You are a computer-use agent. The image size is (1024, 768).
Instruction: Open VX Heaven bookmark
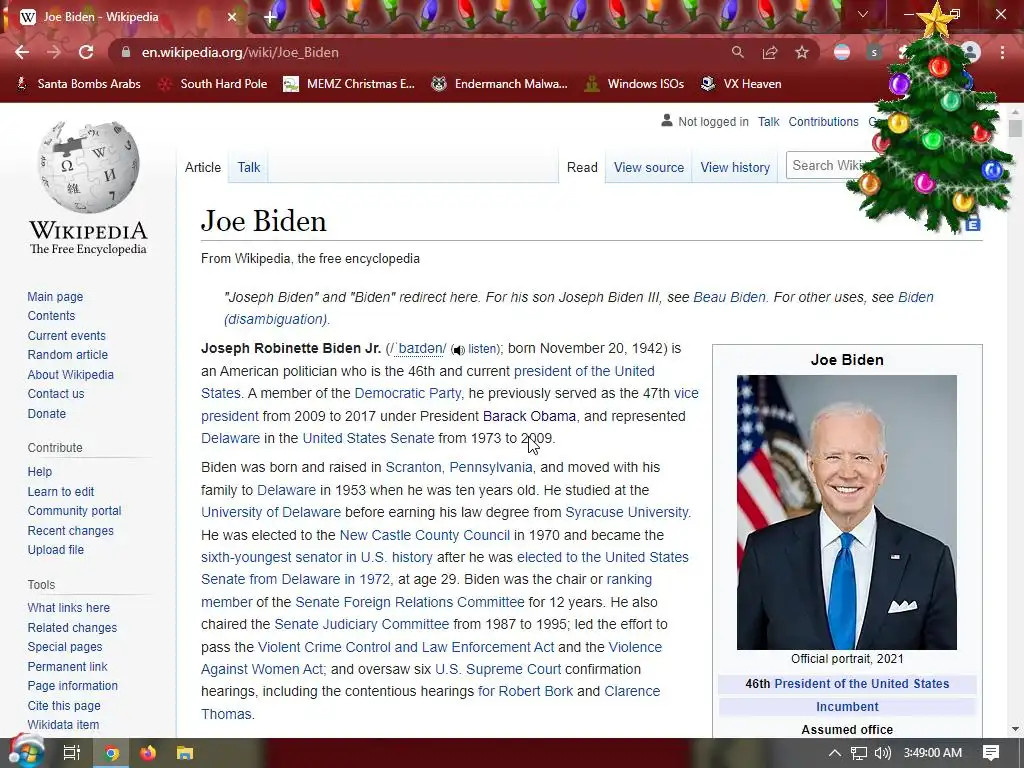click(x=741, y=84)
